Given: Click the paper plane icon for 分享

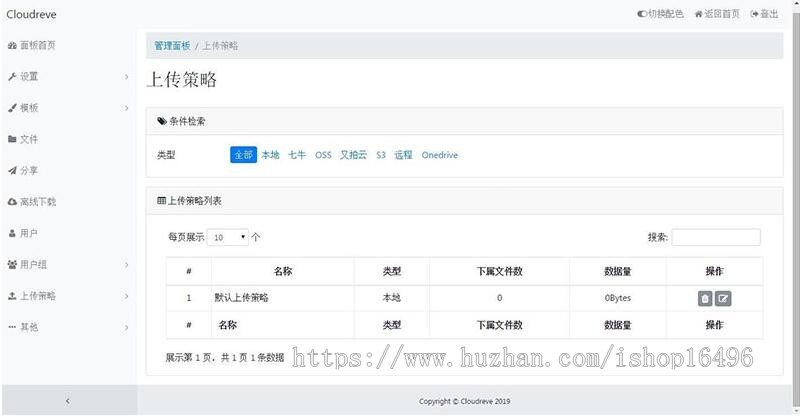Looking at the screenshot, I should click(x=12, y=170).
